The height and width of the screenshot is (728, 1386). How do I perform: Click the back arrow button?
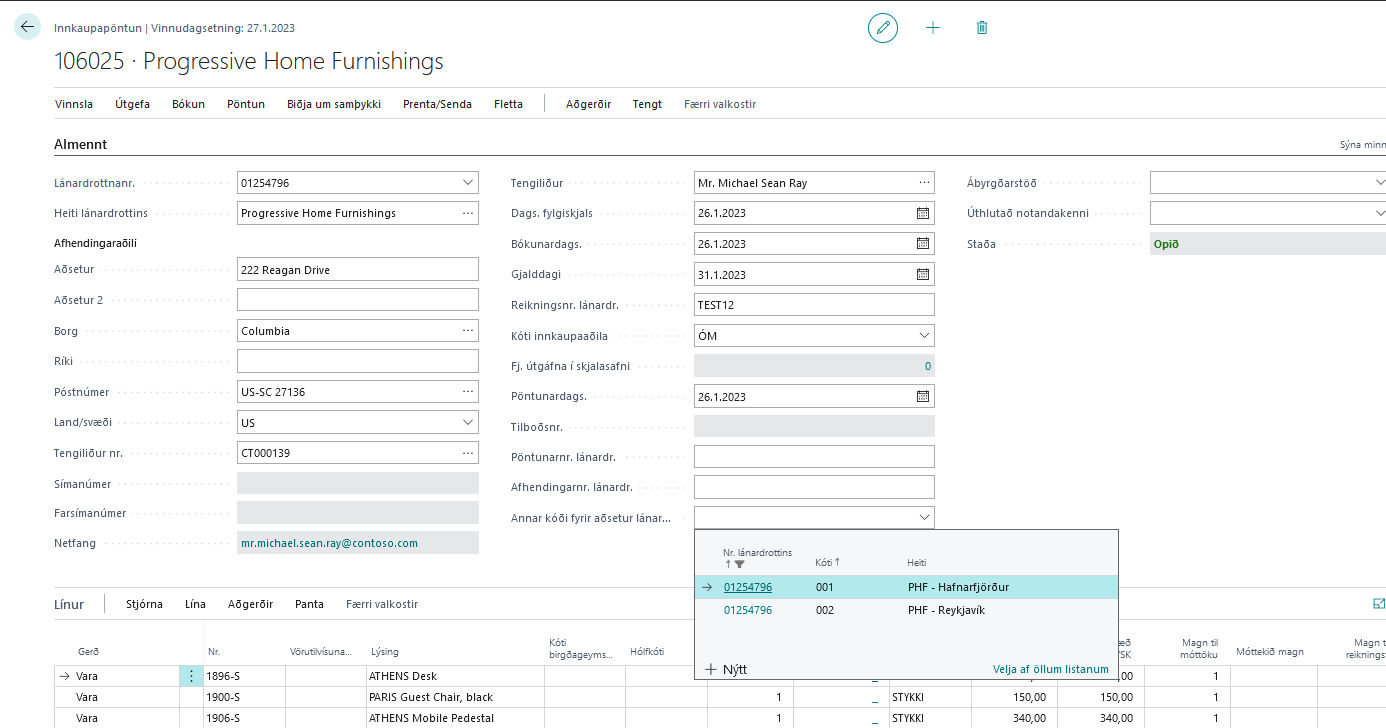click(x=27, y=28)
